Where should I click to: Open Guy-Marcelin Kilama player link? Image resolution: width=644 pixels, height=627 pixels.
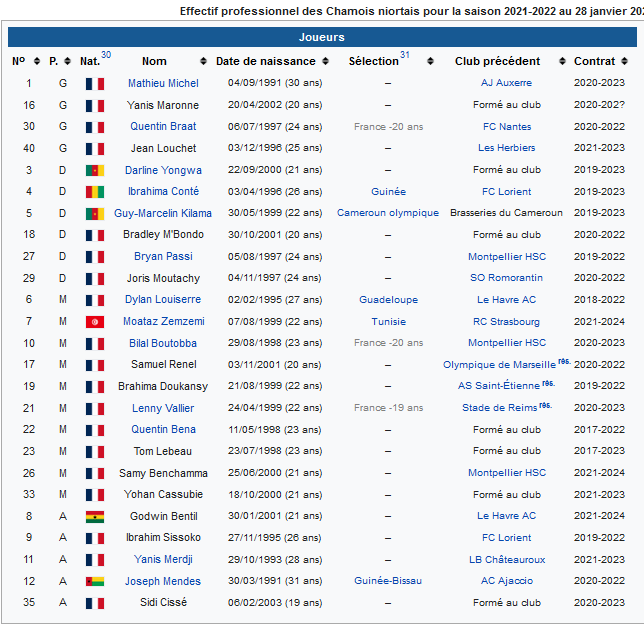[x=163, y=213]
